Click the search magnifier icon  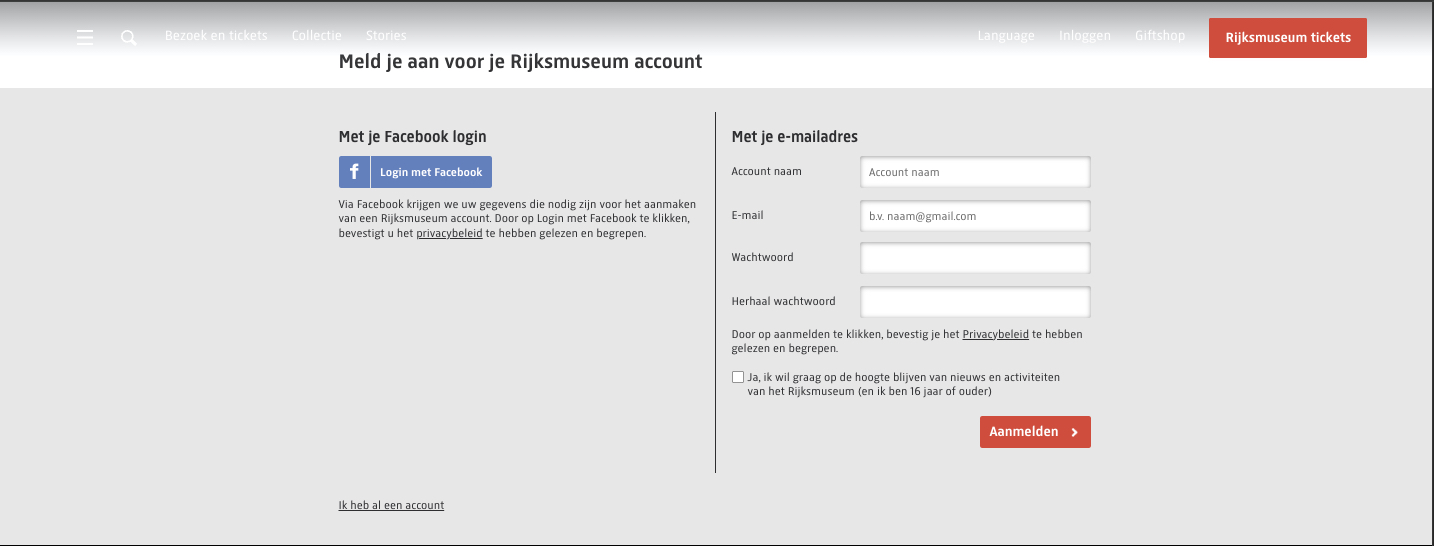[128, 38]
